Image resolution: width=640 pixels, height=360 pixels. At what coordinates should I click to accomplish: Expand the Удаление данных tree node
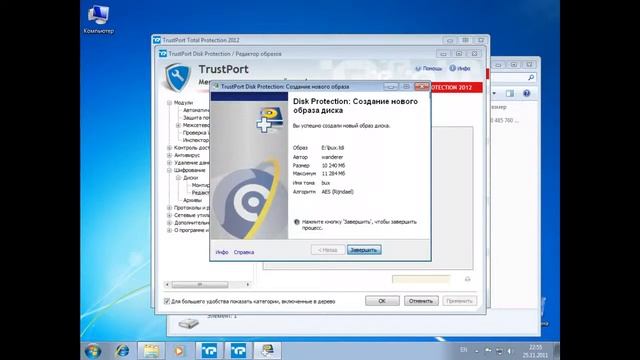[x=169, y=162]
